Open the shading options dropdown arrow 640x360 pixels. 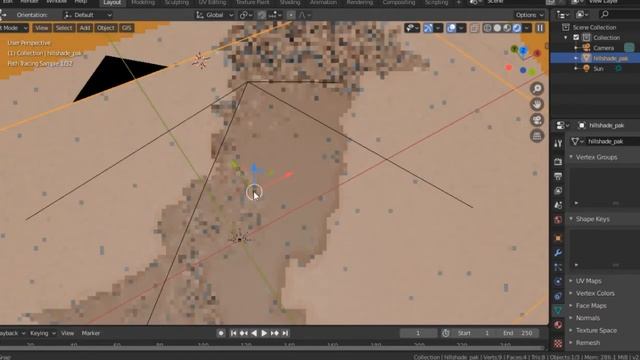pos(527,28)
